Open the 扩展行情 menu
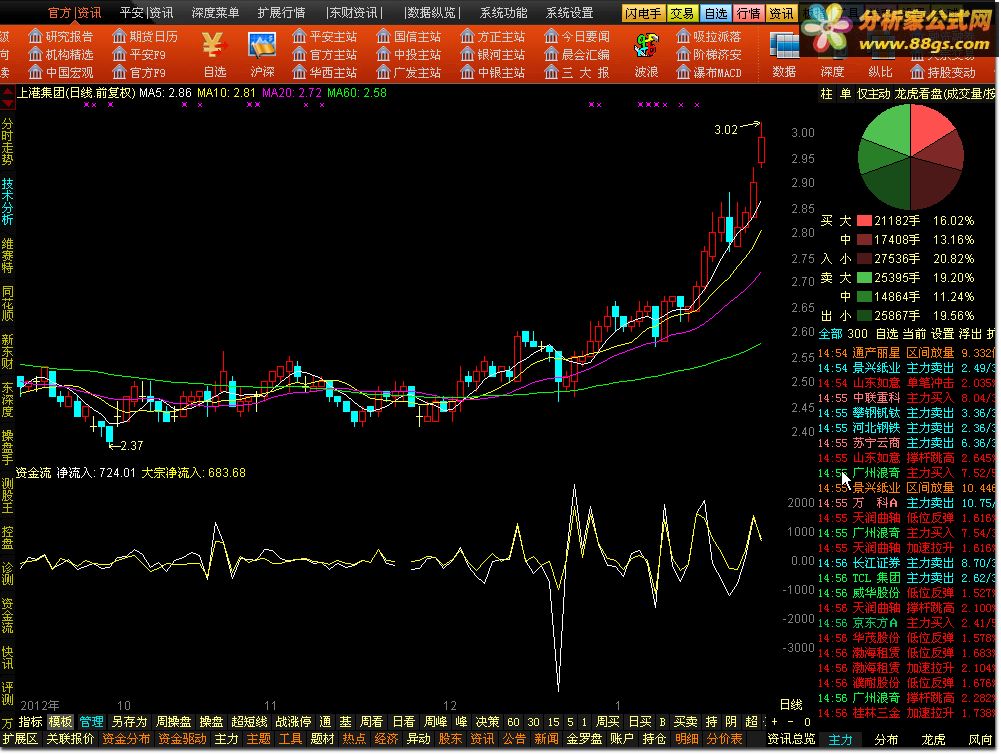Viewport: 1001px width, 754px height. click(281, 13)
